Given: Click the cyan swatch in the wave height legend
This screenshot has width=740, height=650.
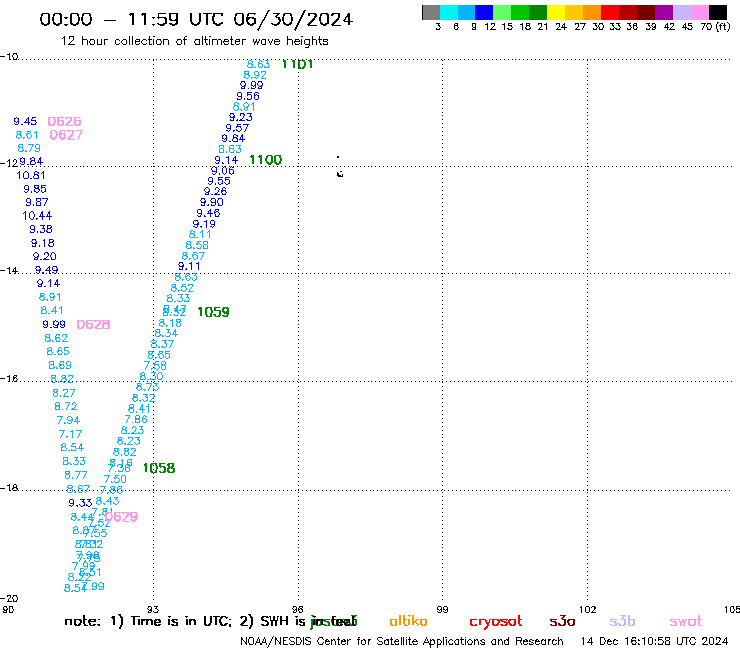Looking at the screenshot, I should pos(449,12).
